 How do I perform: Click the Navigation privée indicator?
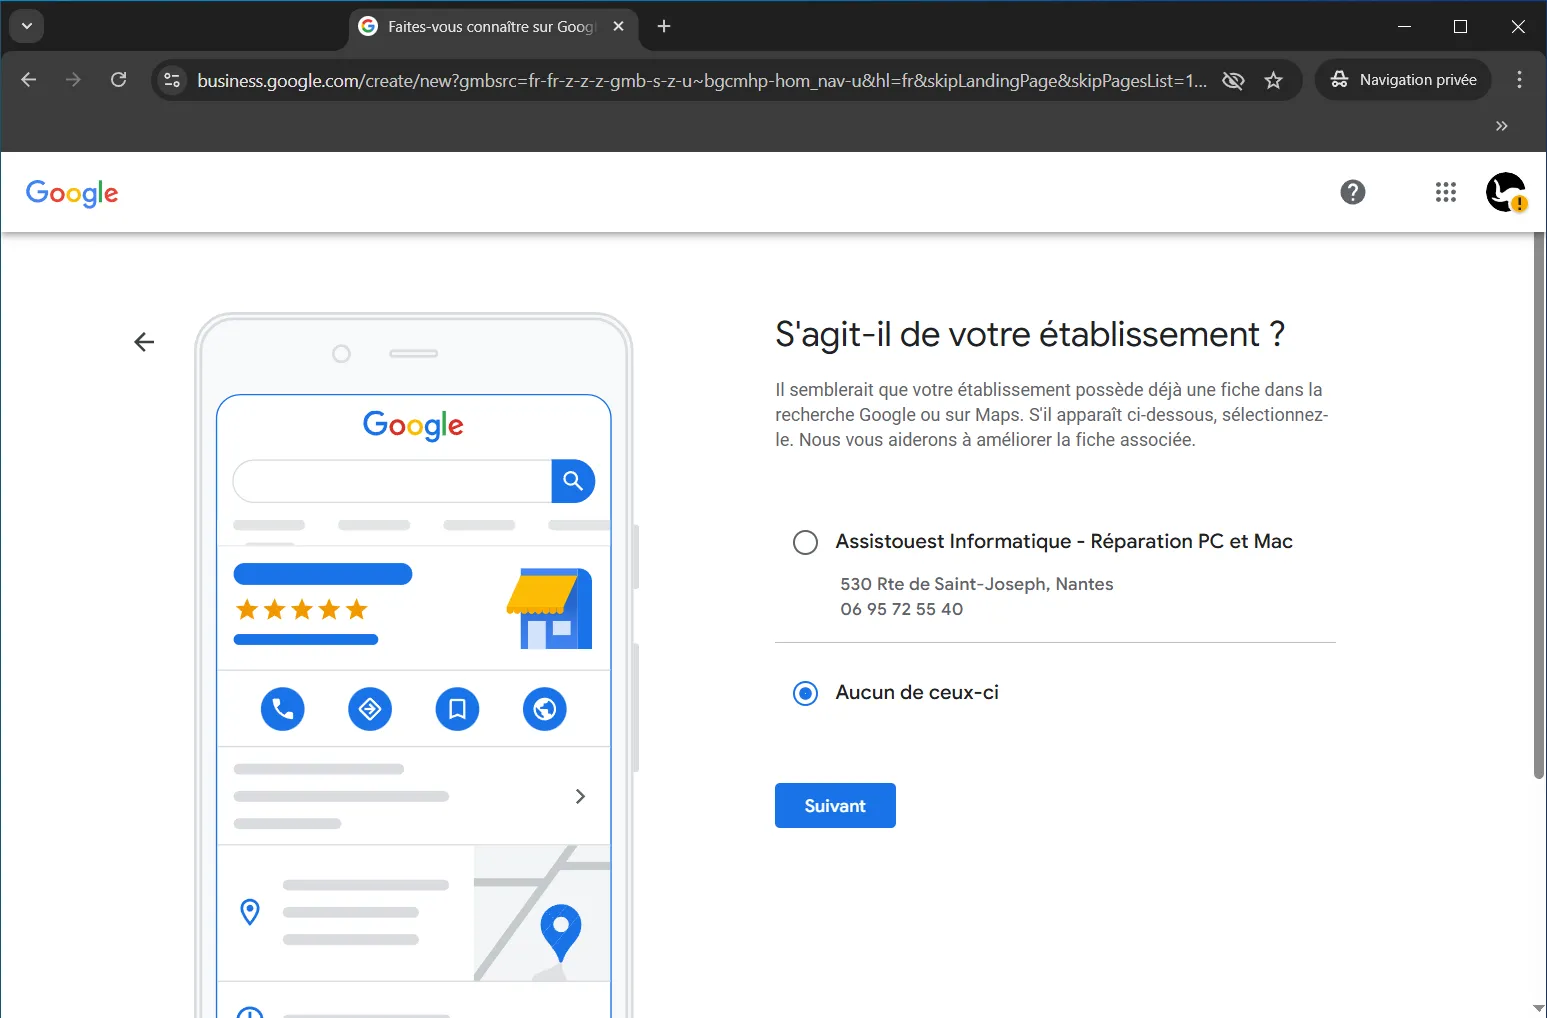pyautogui.click(x=1403, y=80)
